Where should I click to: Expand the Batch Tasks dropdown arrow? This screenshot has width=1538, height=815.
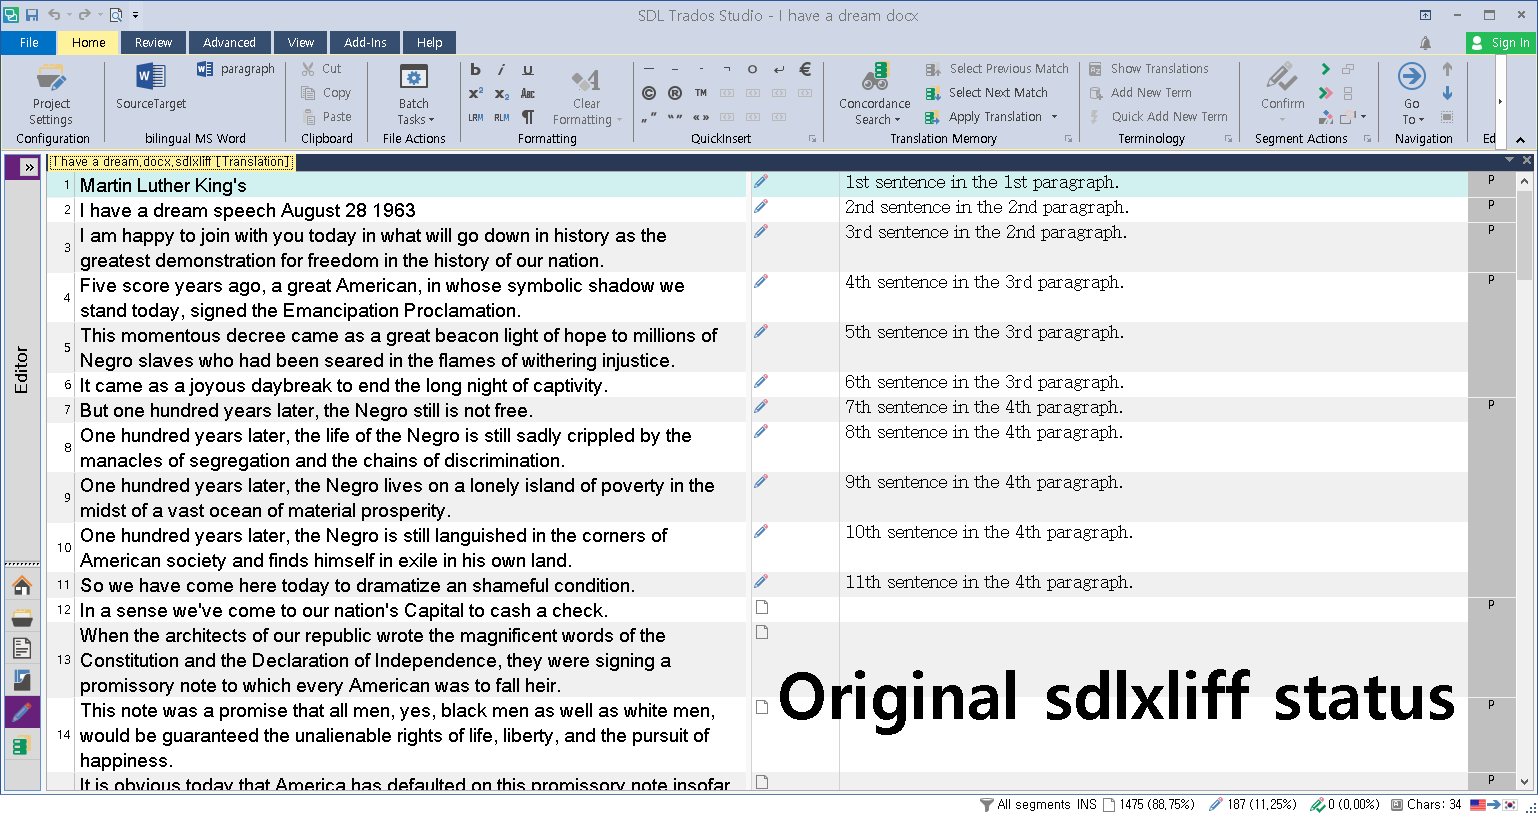431,120
